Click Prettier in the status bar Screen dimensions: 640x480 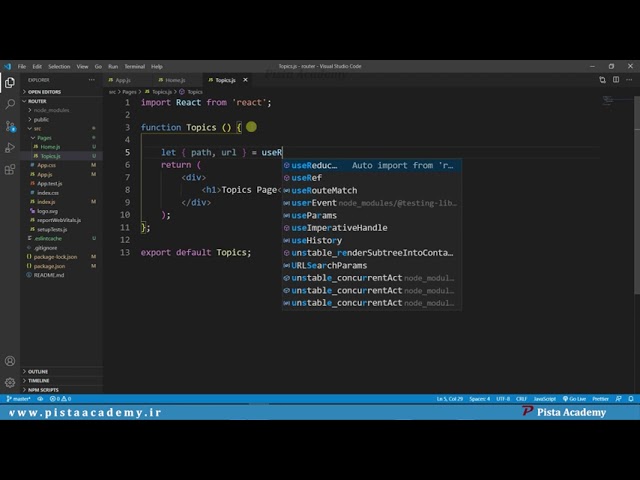(600, 399)
